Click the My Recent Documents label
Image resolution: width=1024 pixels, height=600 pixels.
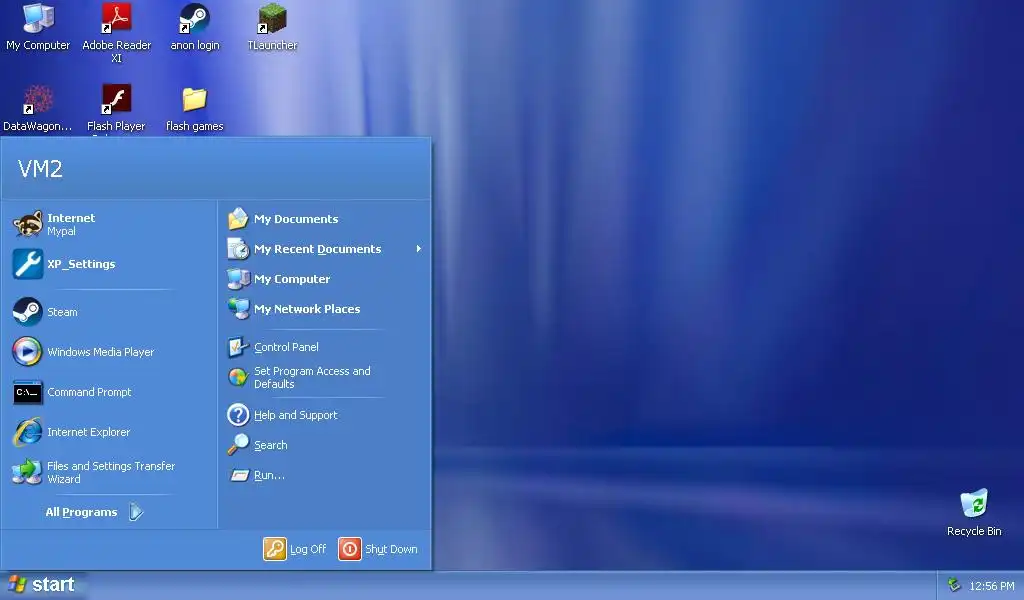pyautogui.click(x=317, y=249)
